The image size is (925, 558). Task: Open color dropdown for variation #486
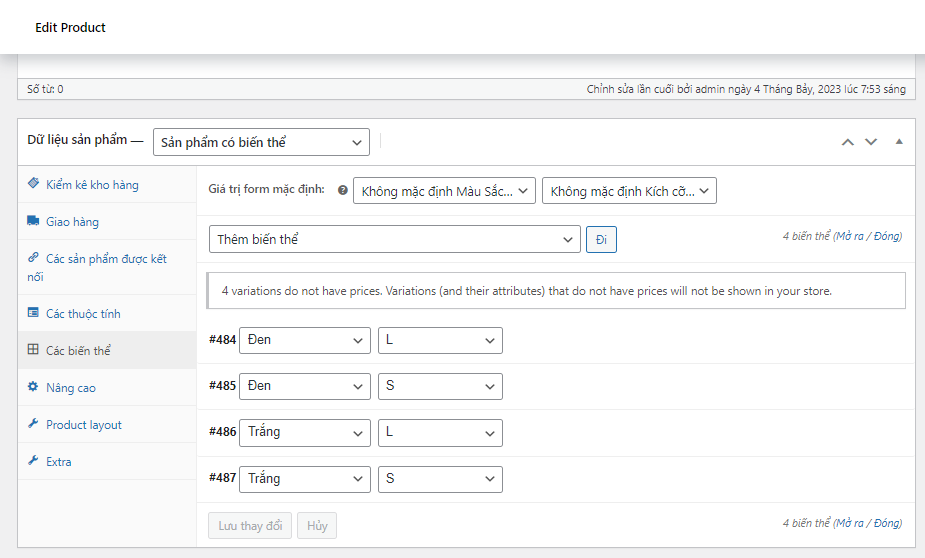(x=305, y=432)
